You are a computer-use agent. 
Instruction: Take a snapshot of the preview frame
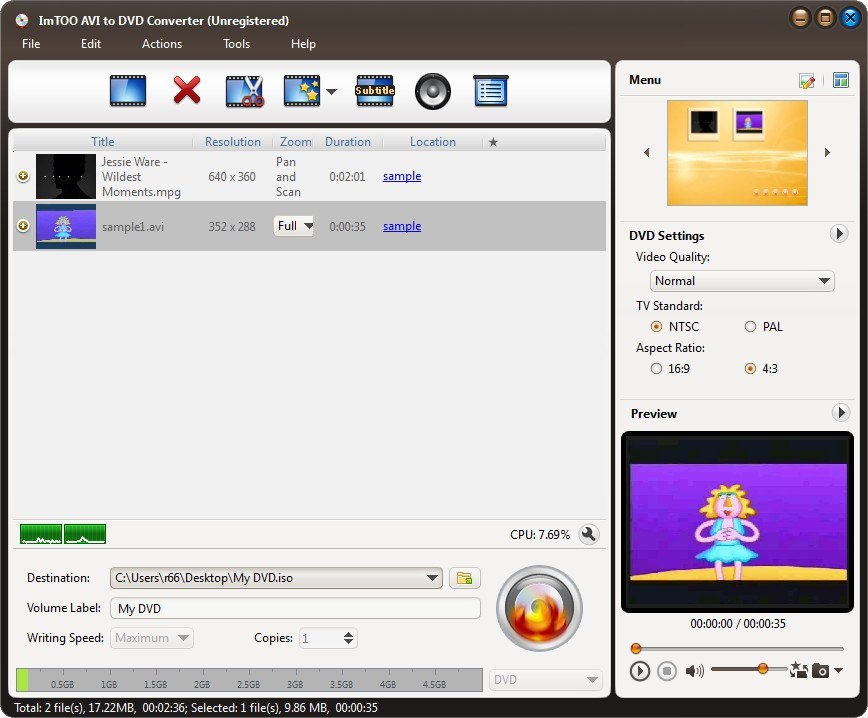[x=823, y=671]
